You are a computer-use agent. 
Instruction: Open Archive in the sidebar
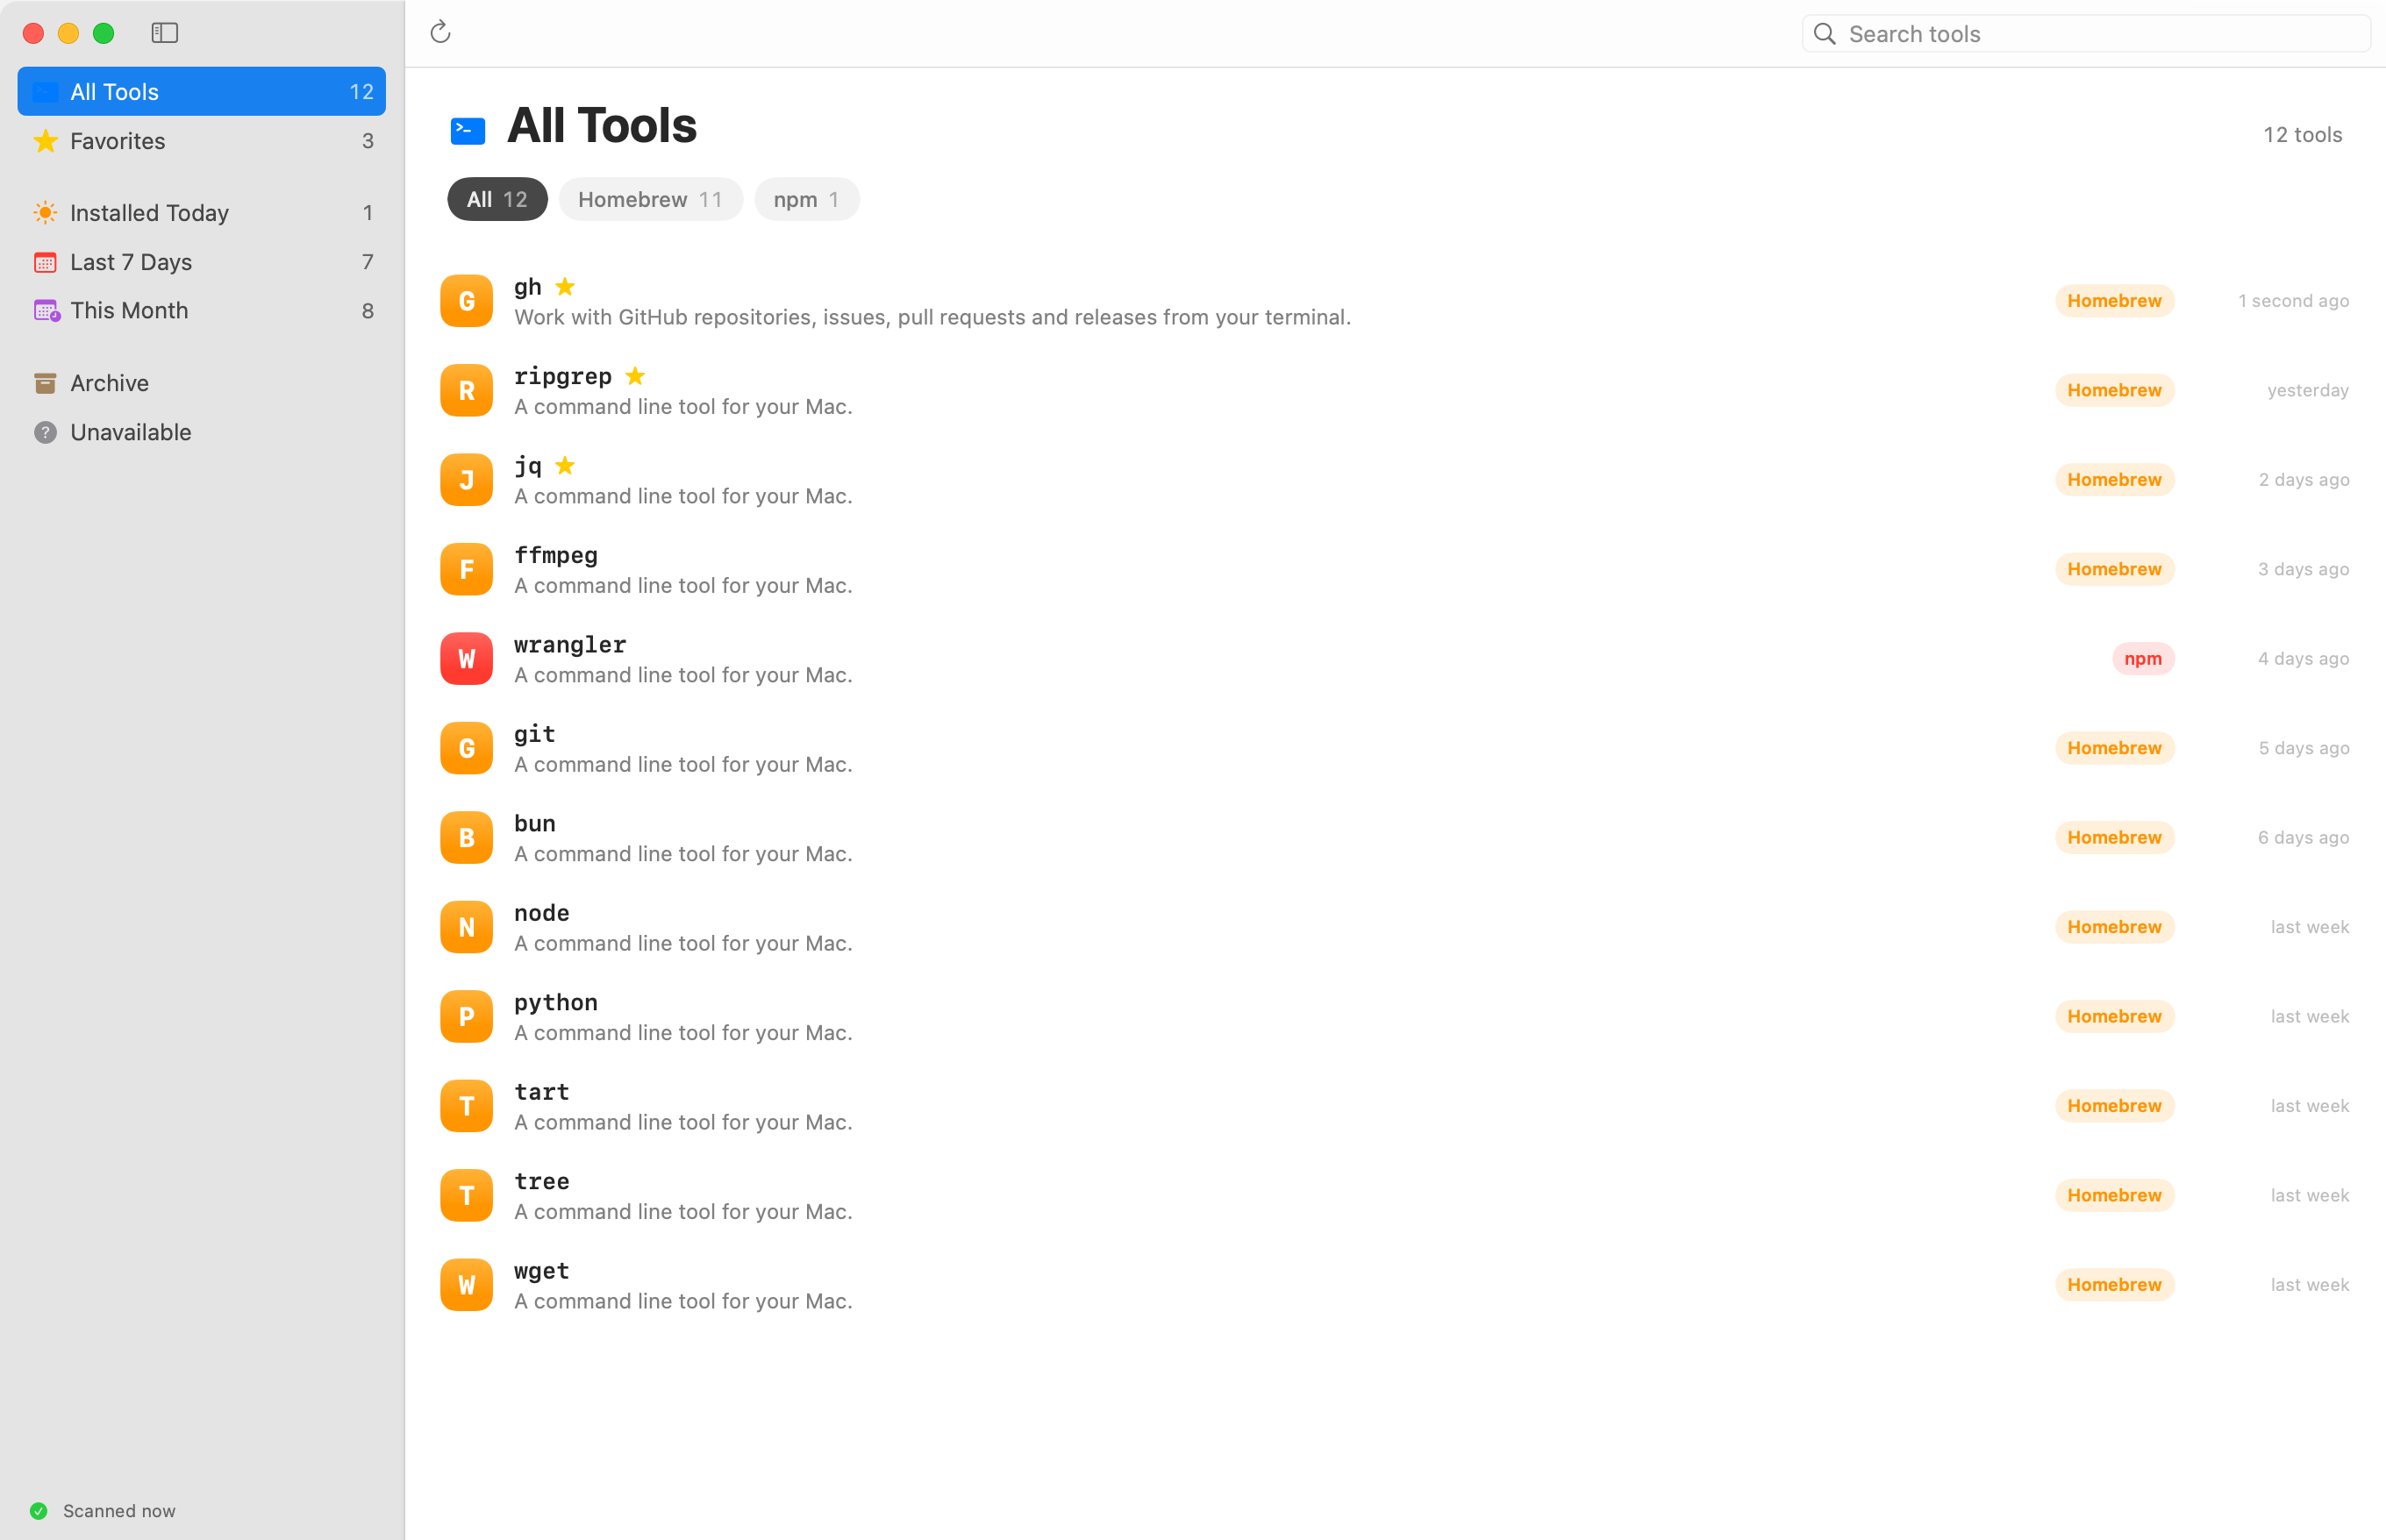[202, 383]
